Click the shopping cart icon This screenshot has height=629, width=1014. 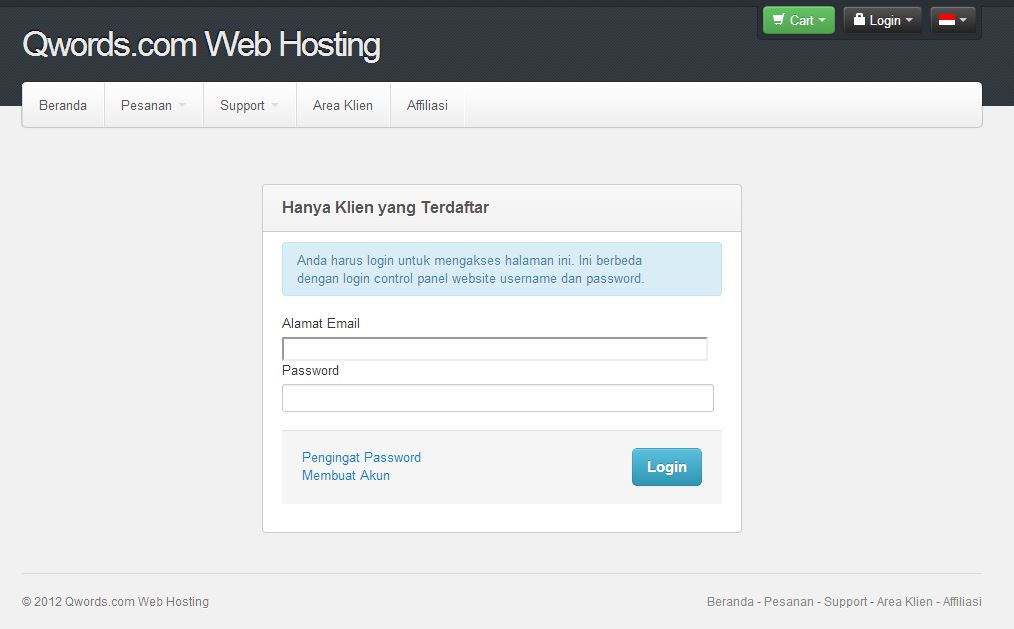778,20
